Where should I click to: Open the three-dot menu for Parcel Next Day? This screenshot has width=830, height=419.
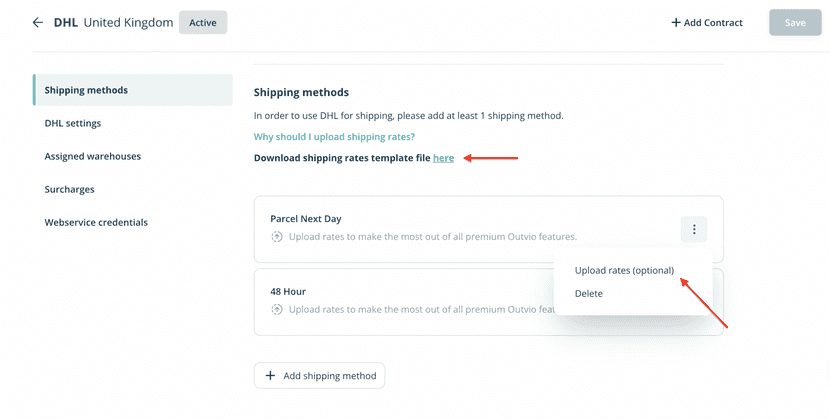(x=694, y=230)
